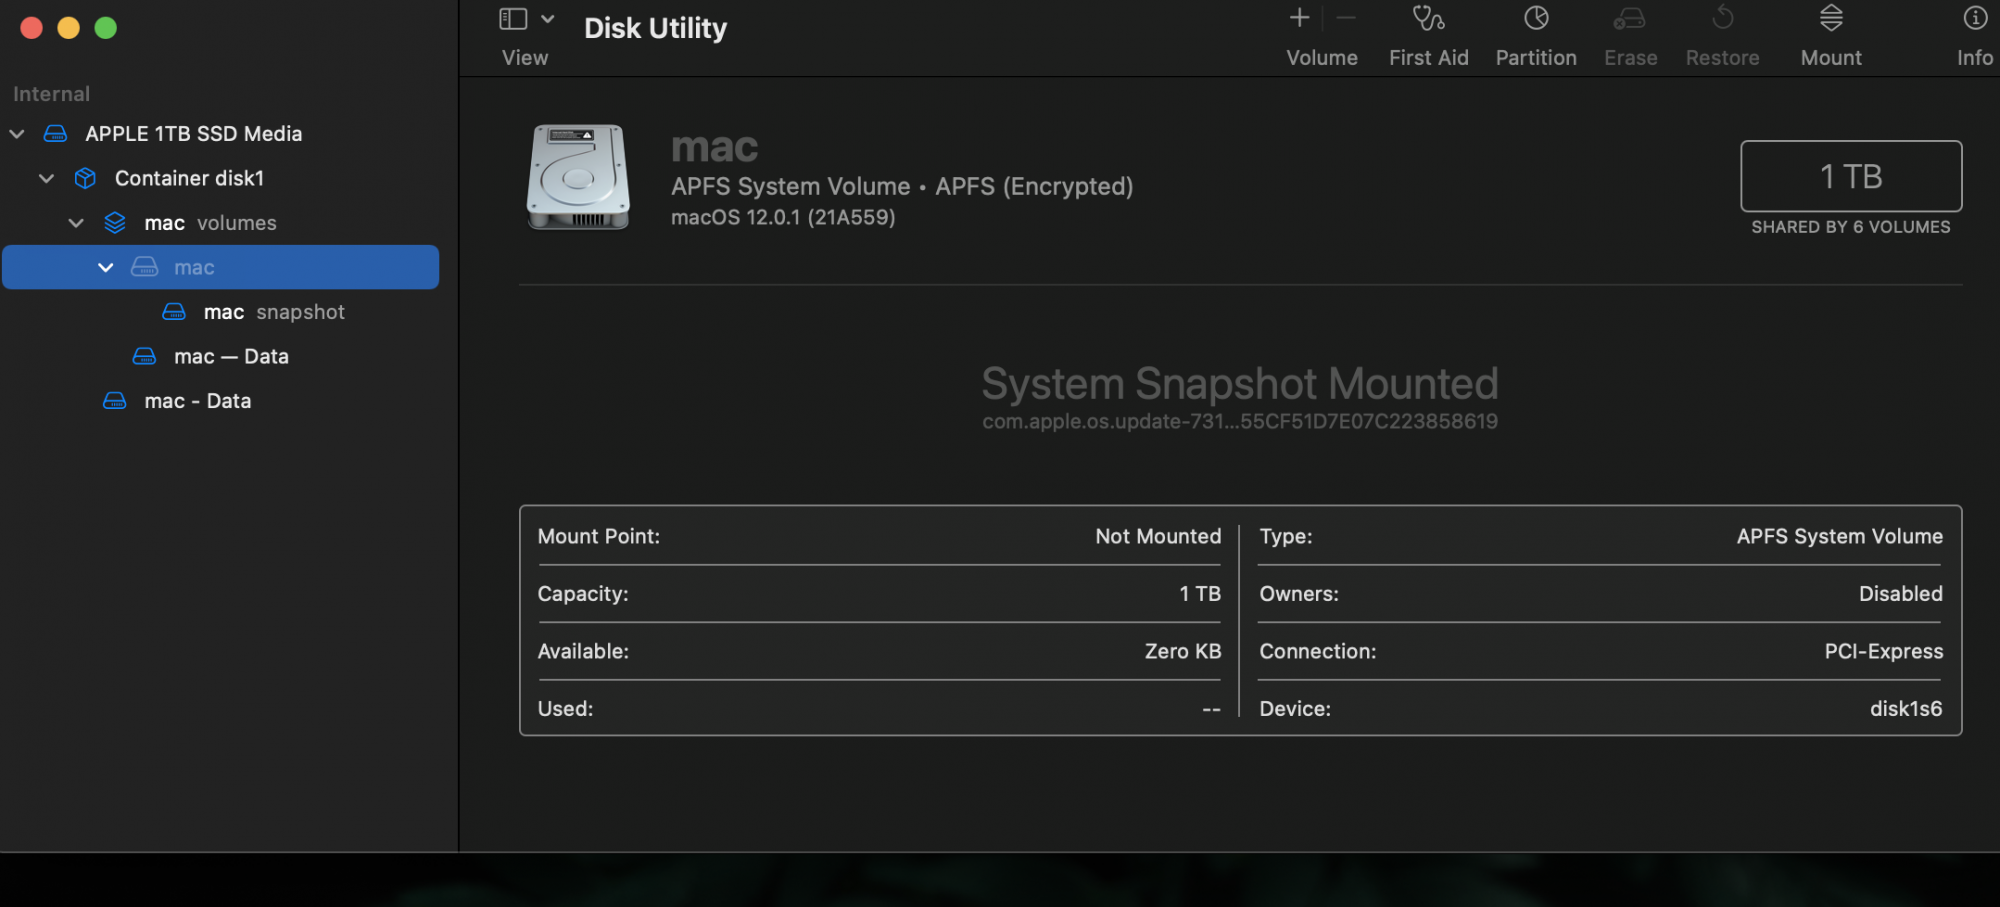Collapse mac volumes group arrow
The width and height of the screenshot is (2000, 907).
(76, 223)
